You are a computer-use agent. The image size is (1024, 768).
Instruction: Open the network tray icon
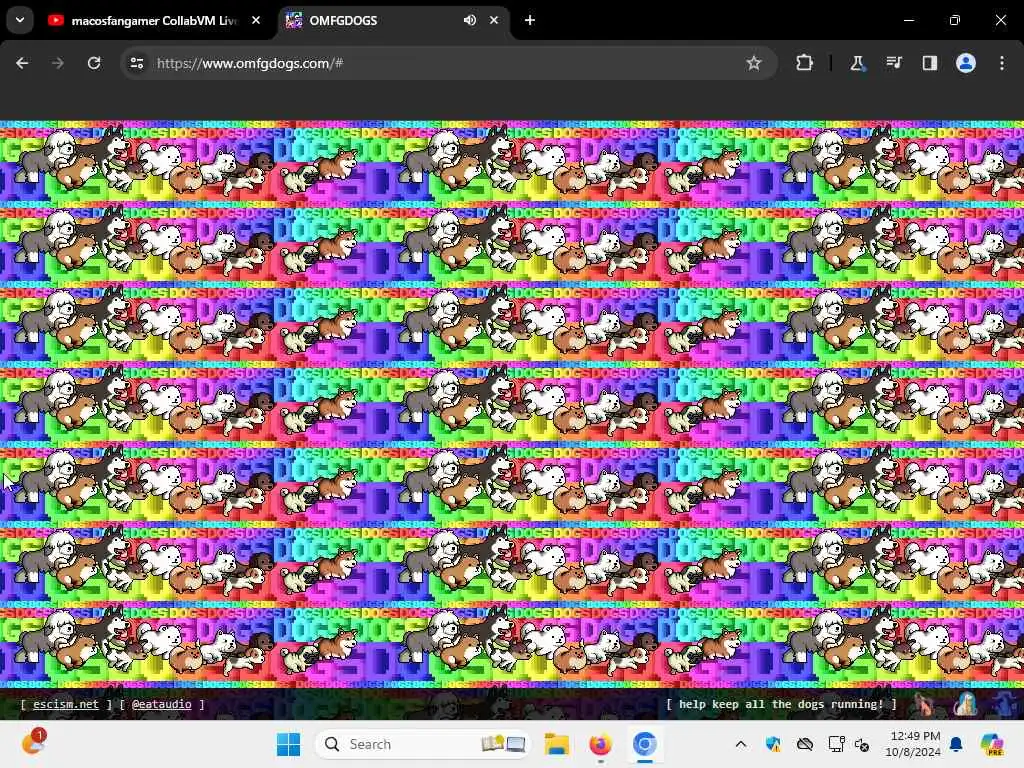836,744
